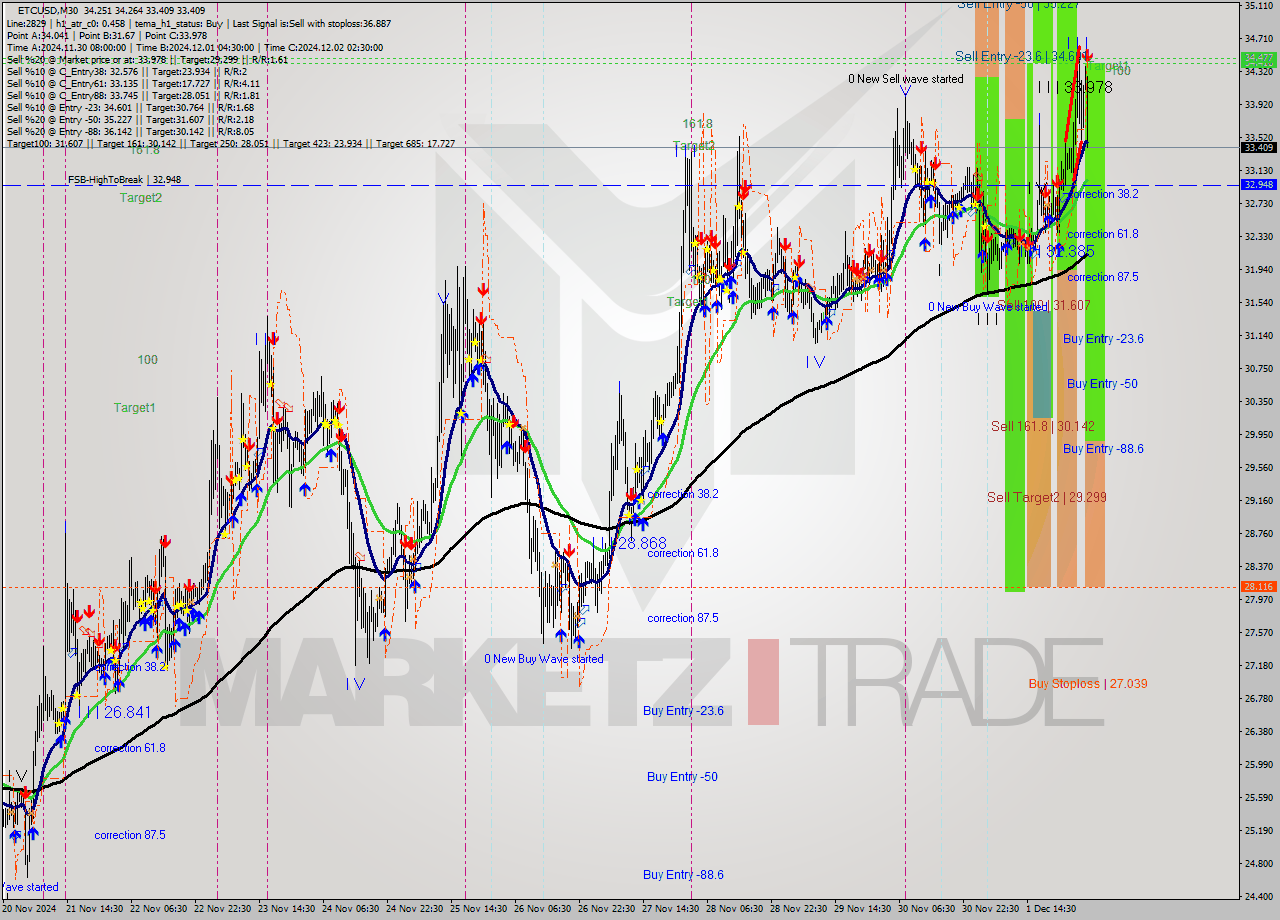This screenshot has width=1280, height=920.
Task: Select the 'Sell %20 @ Market price' line
Action: click(147, 59)
